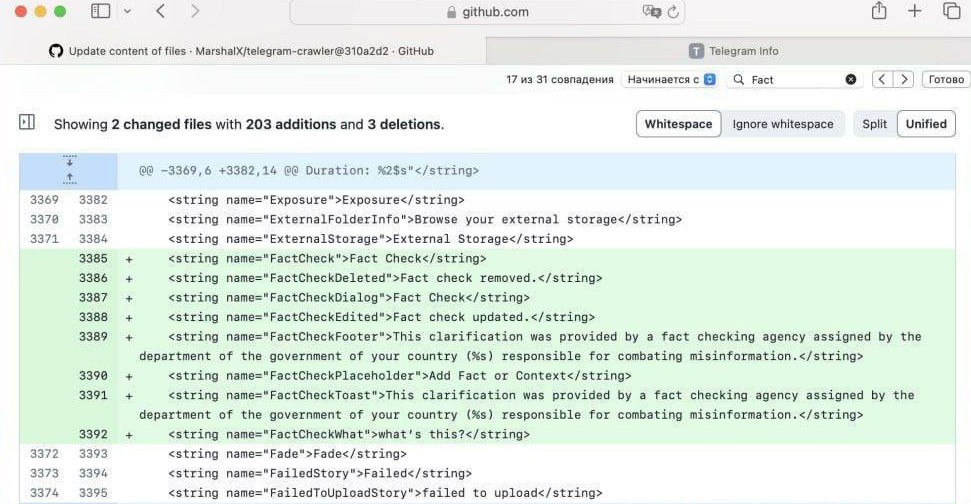The image size is (971, 504).
Task: Click the magnifier icon in find bar
Action: (738, 79)
